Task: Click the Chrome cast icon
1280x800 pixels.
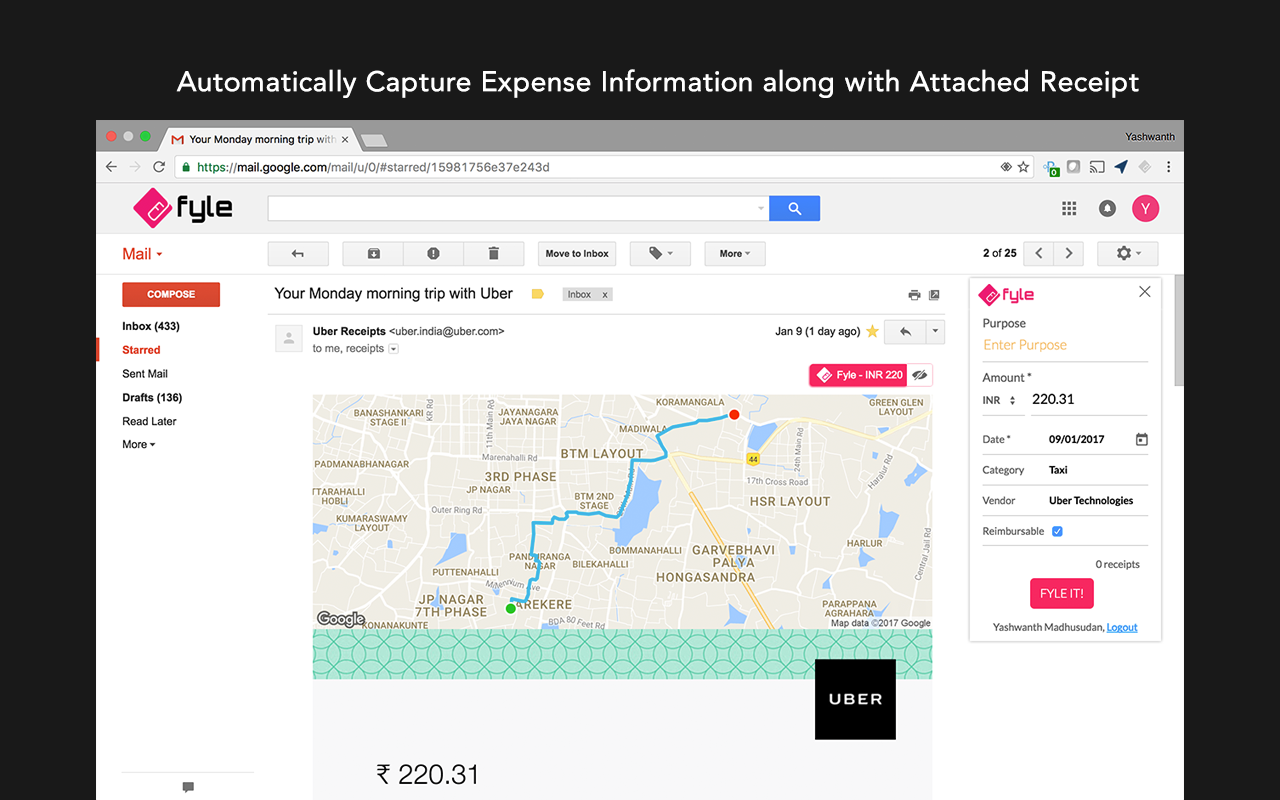Action: [1097, 167]
